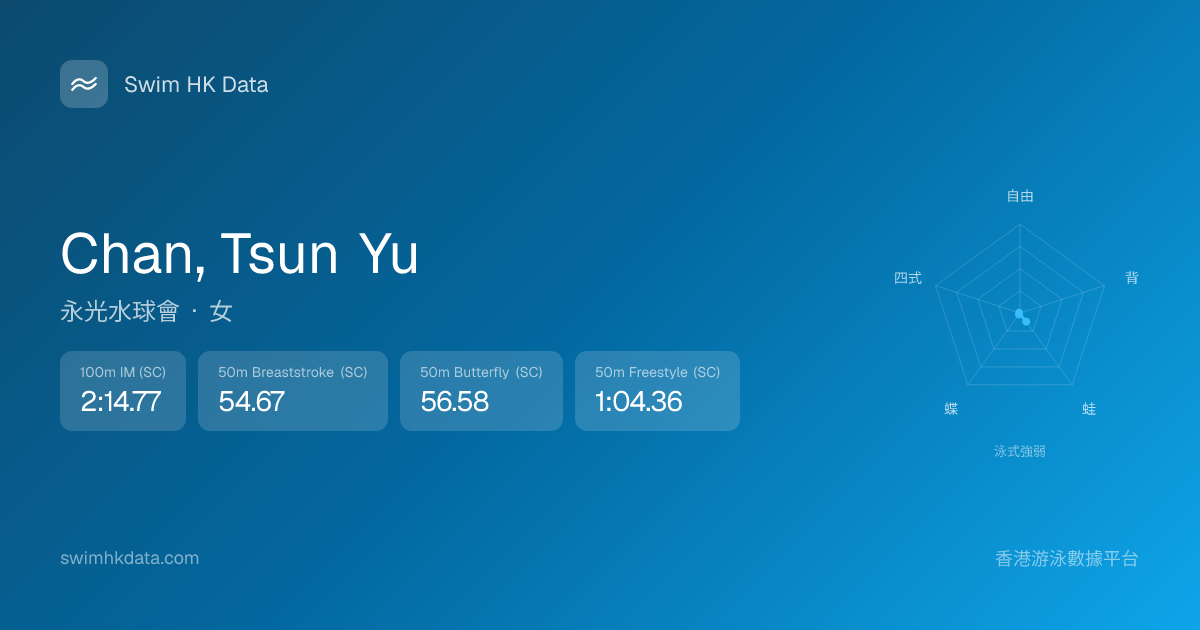Open the 50m Freestyle (SC) stat card
The image size is (1200, 630).
[657, 391]
